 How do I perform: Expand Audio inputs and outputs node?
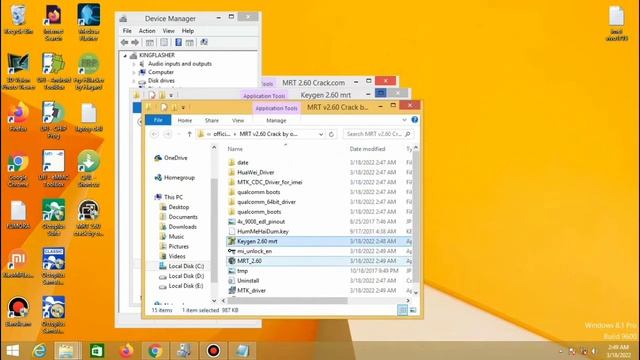click(133, 64)
